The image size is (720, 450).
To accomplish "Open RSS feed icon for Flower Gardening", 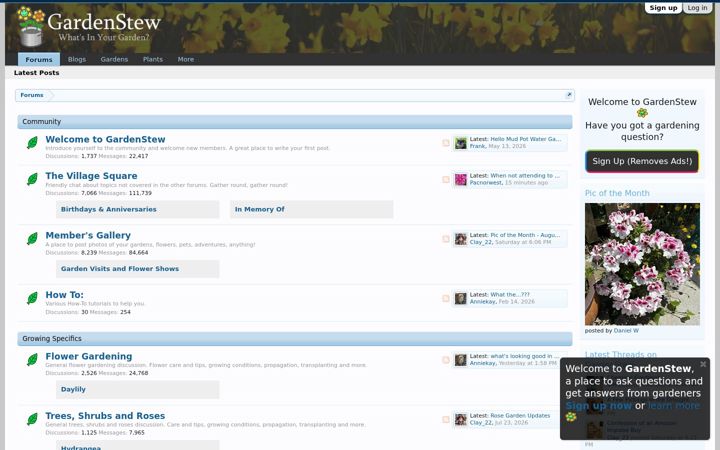I will [445, 360].
